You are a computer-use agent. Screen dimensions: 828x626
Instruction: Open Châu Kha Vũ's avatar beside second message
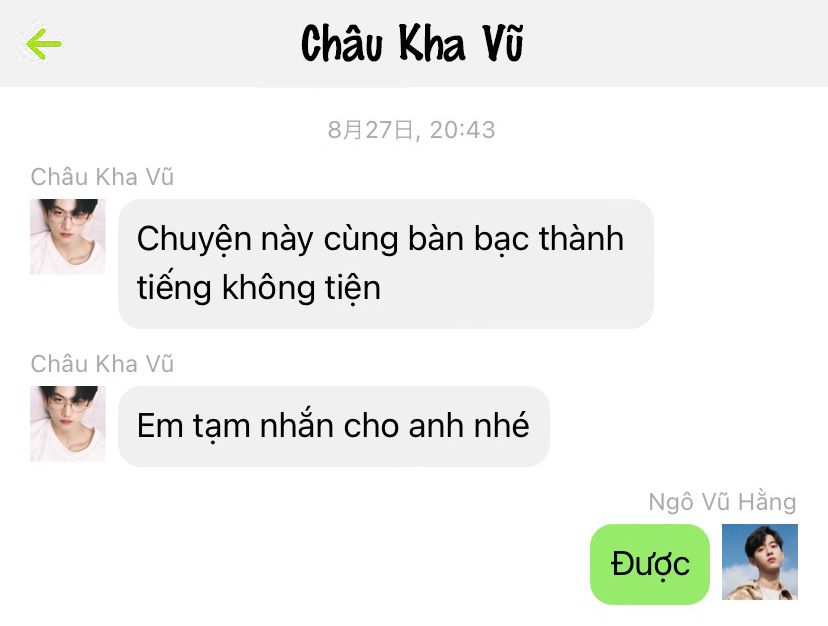pos(68,424)
